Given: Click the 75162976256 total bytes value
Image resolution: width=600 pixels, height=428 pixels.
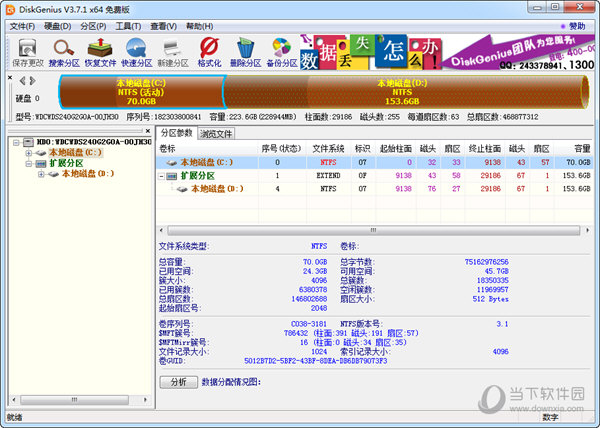Looking at the screenshot, I should pos(486,262).
